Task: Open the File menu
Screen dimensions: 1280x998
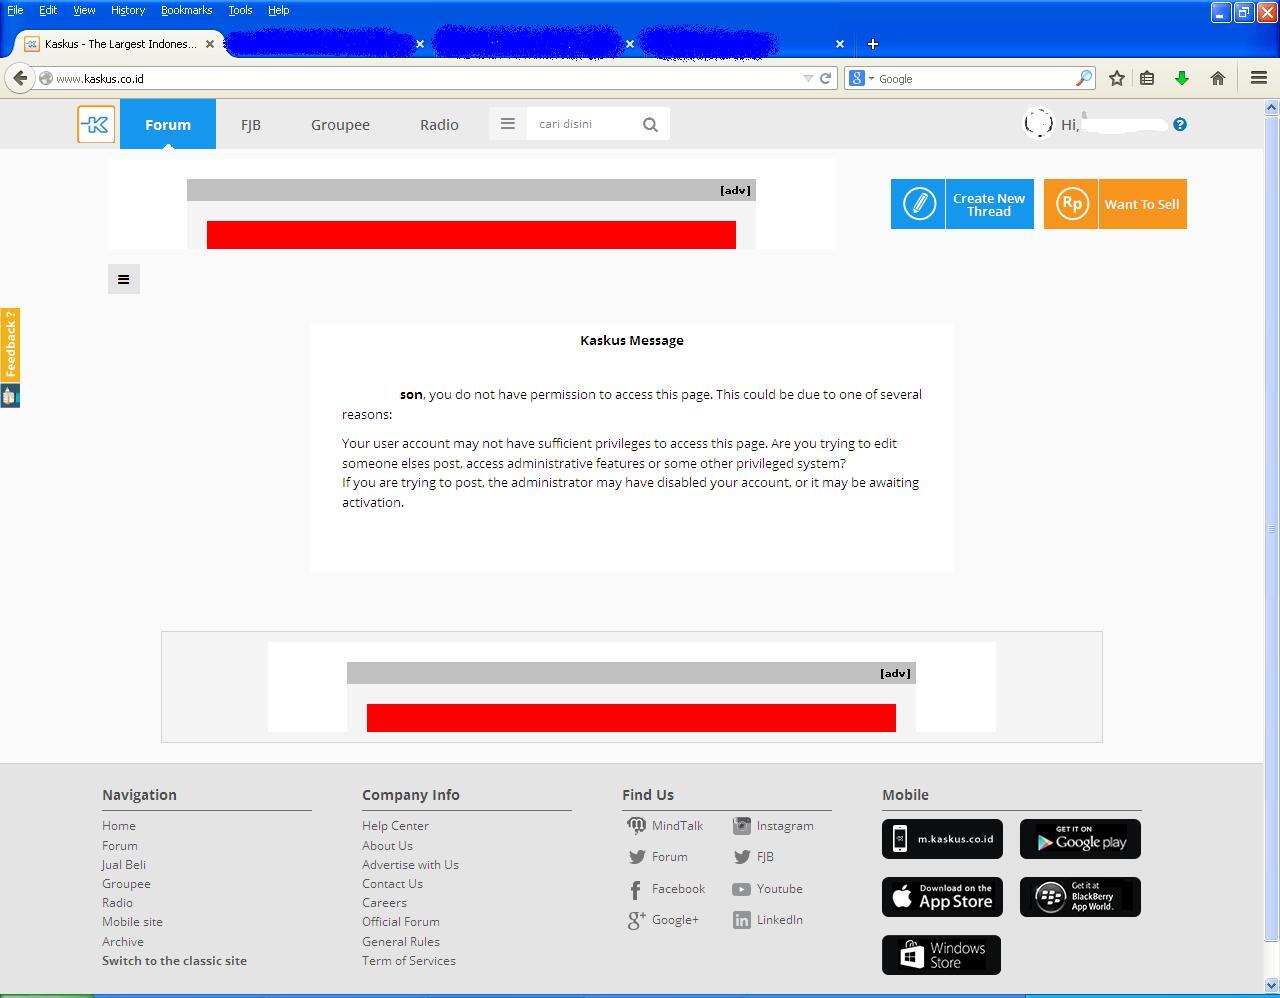Action: [15, 10]
